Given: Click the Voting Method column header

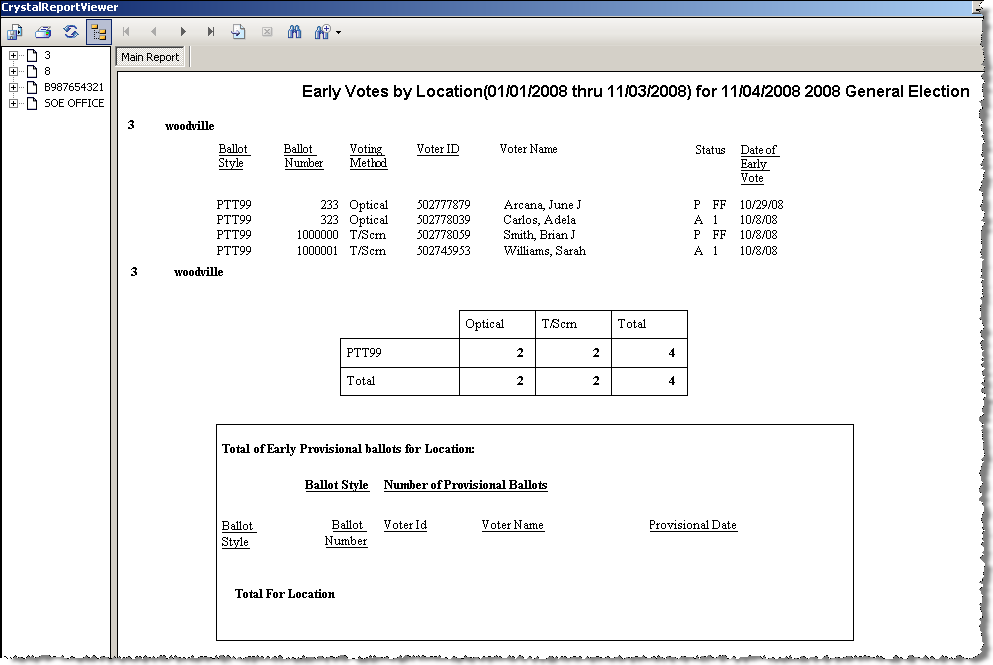Looking at the screenshot, I should (x=368, y=156).
